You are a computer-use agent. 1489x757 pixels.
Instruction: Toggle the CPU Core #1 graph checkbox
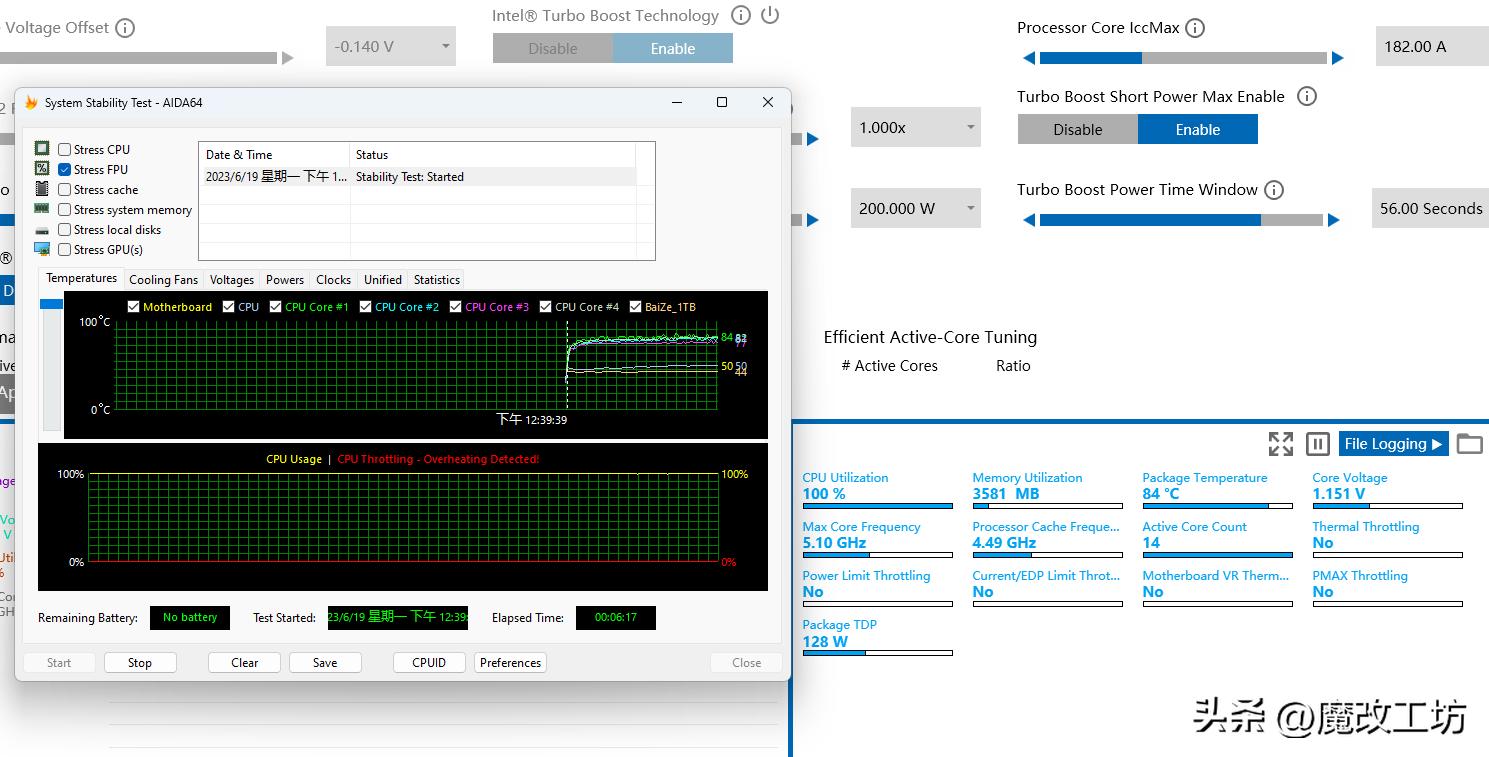click(x=275, y=307)
